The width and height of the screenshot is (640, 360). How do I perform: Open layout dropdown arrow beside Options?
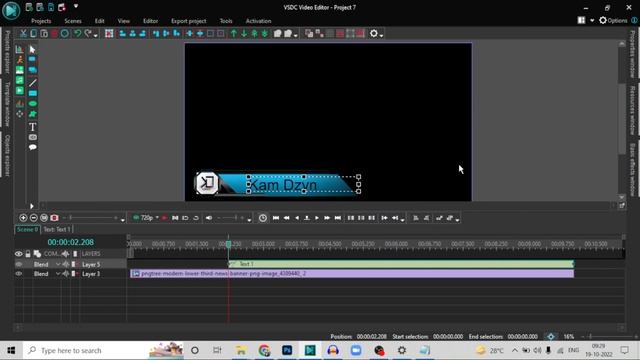[592, 20]
